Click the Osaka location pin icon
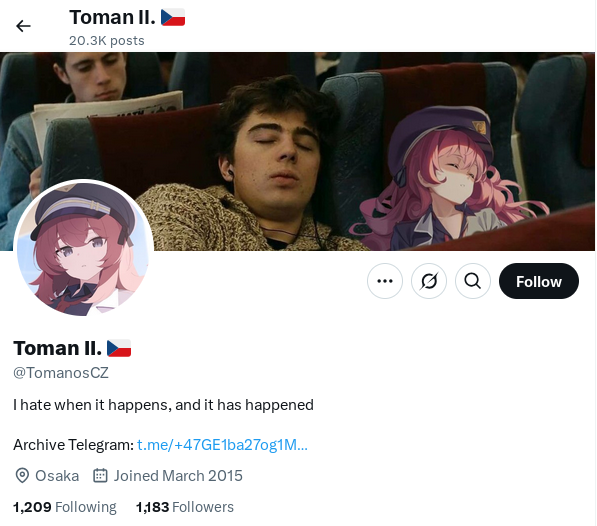Screen dimensions: 597x526 [22, 476]
